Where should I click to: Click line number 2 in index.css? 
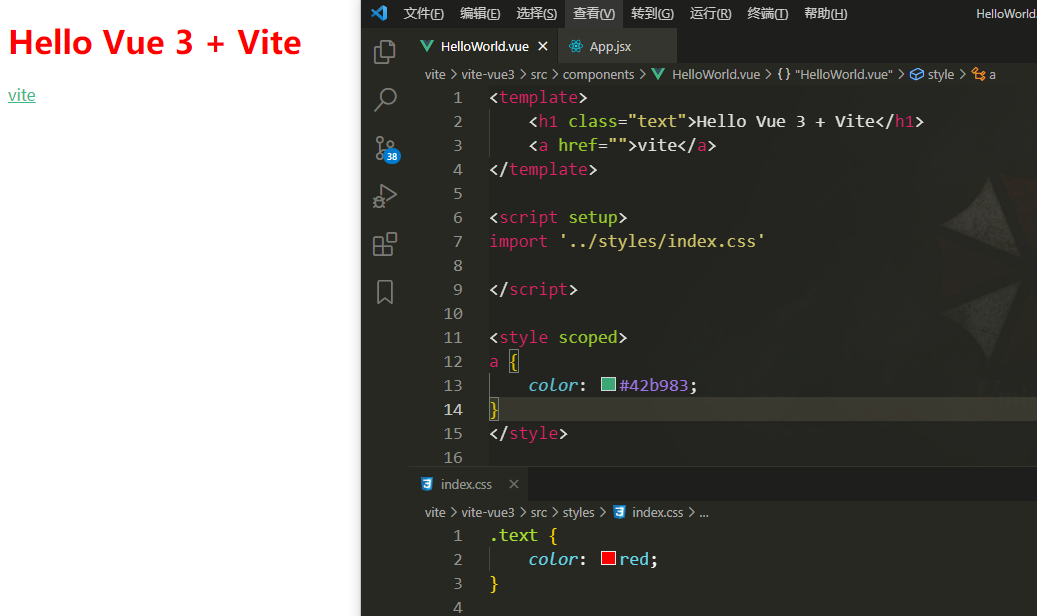click(x=458, y=559)
